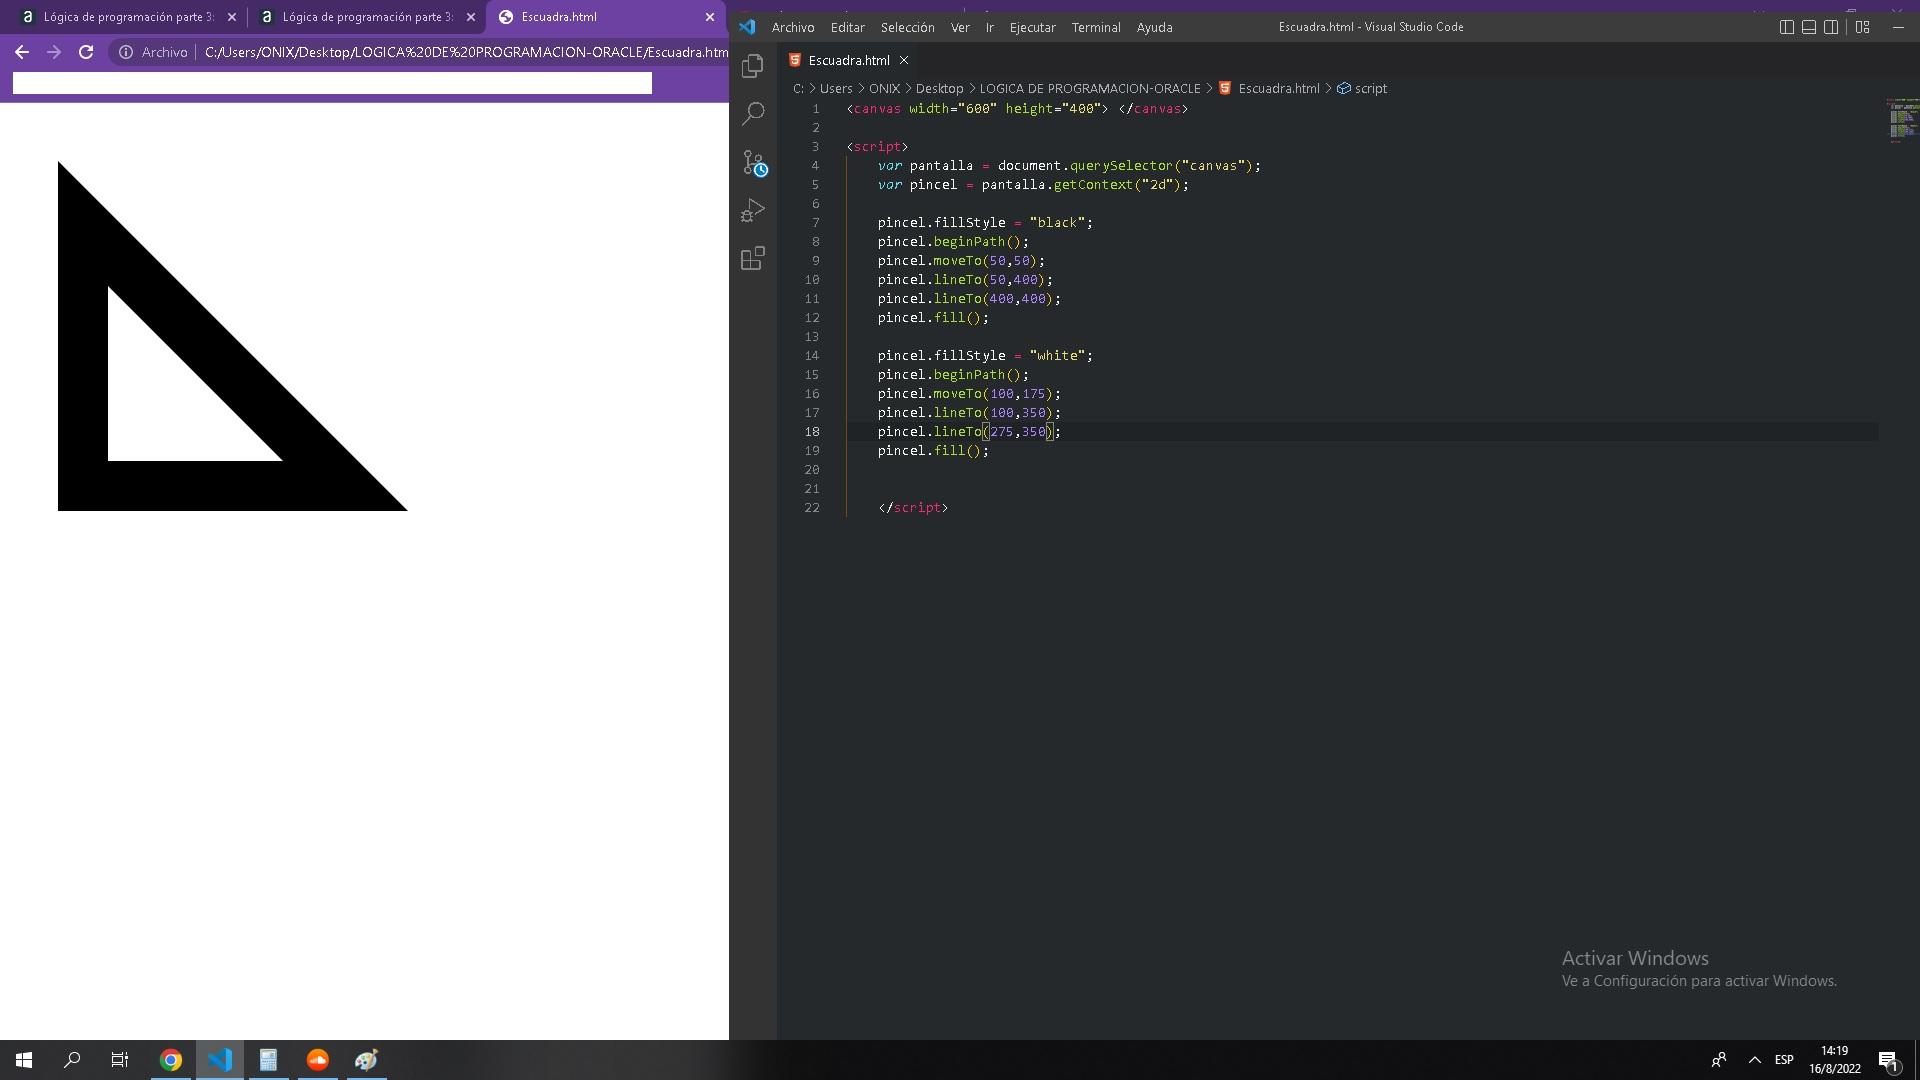Select the Escuadra.html editor tab
1920x1080 pixels.
849,60
